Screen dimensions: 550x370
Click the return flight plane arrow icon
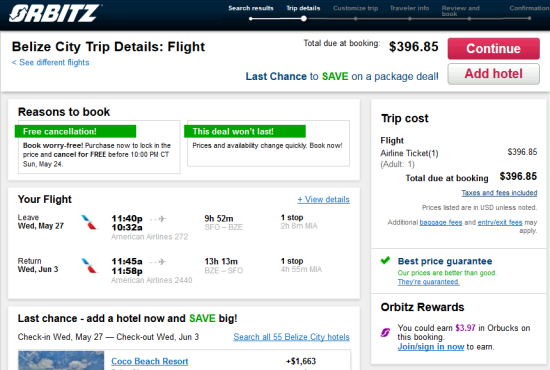(x=158, y=262)
